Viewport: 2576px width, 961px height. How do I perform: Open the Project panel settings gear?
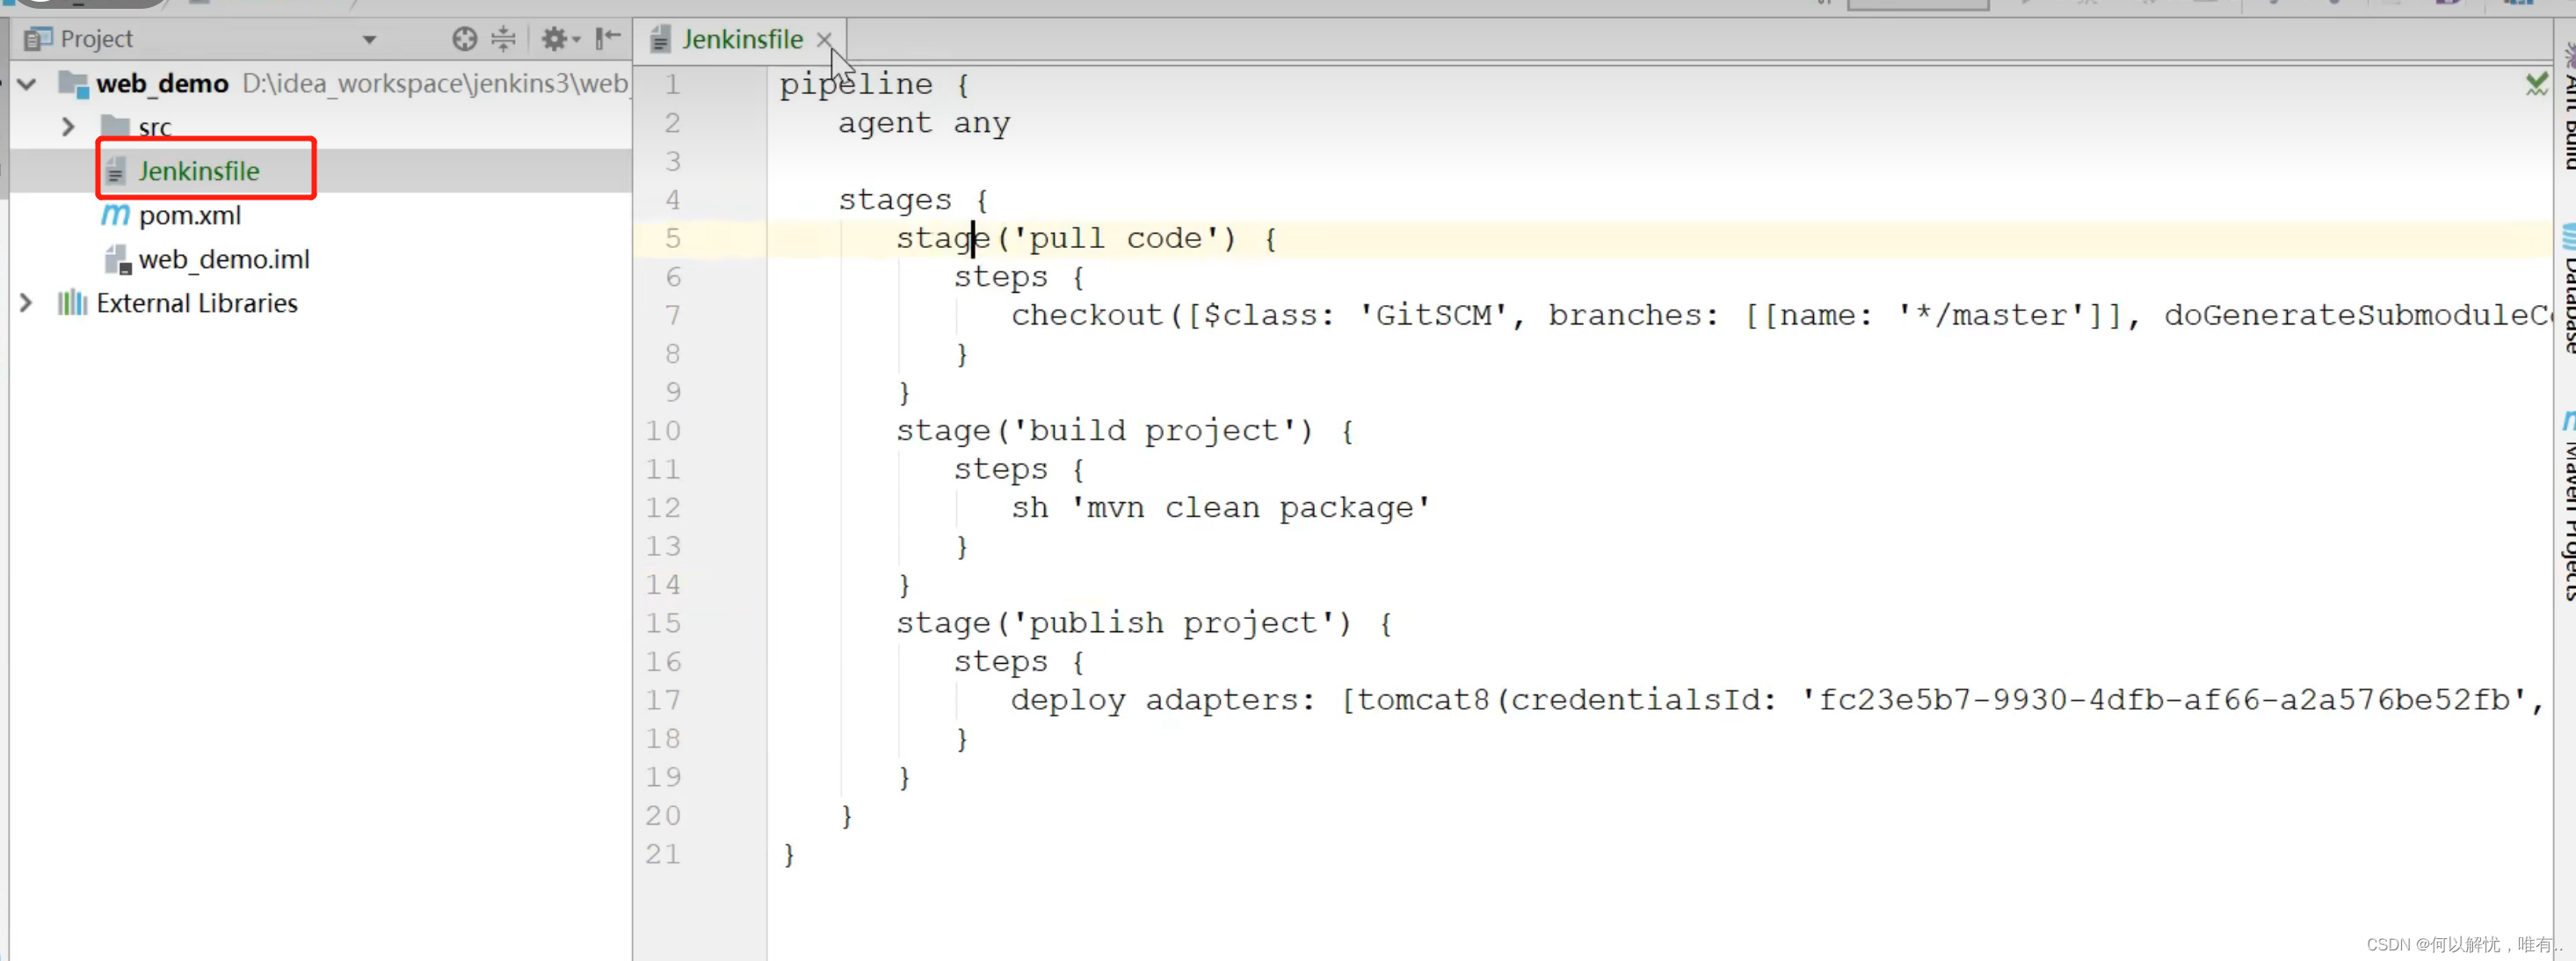pos(559,39)
